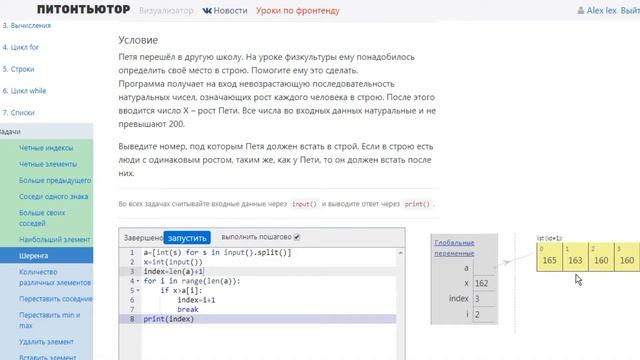Open the task Переставить min и max

pyautogui.click(x=49, y=320)
